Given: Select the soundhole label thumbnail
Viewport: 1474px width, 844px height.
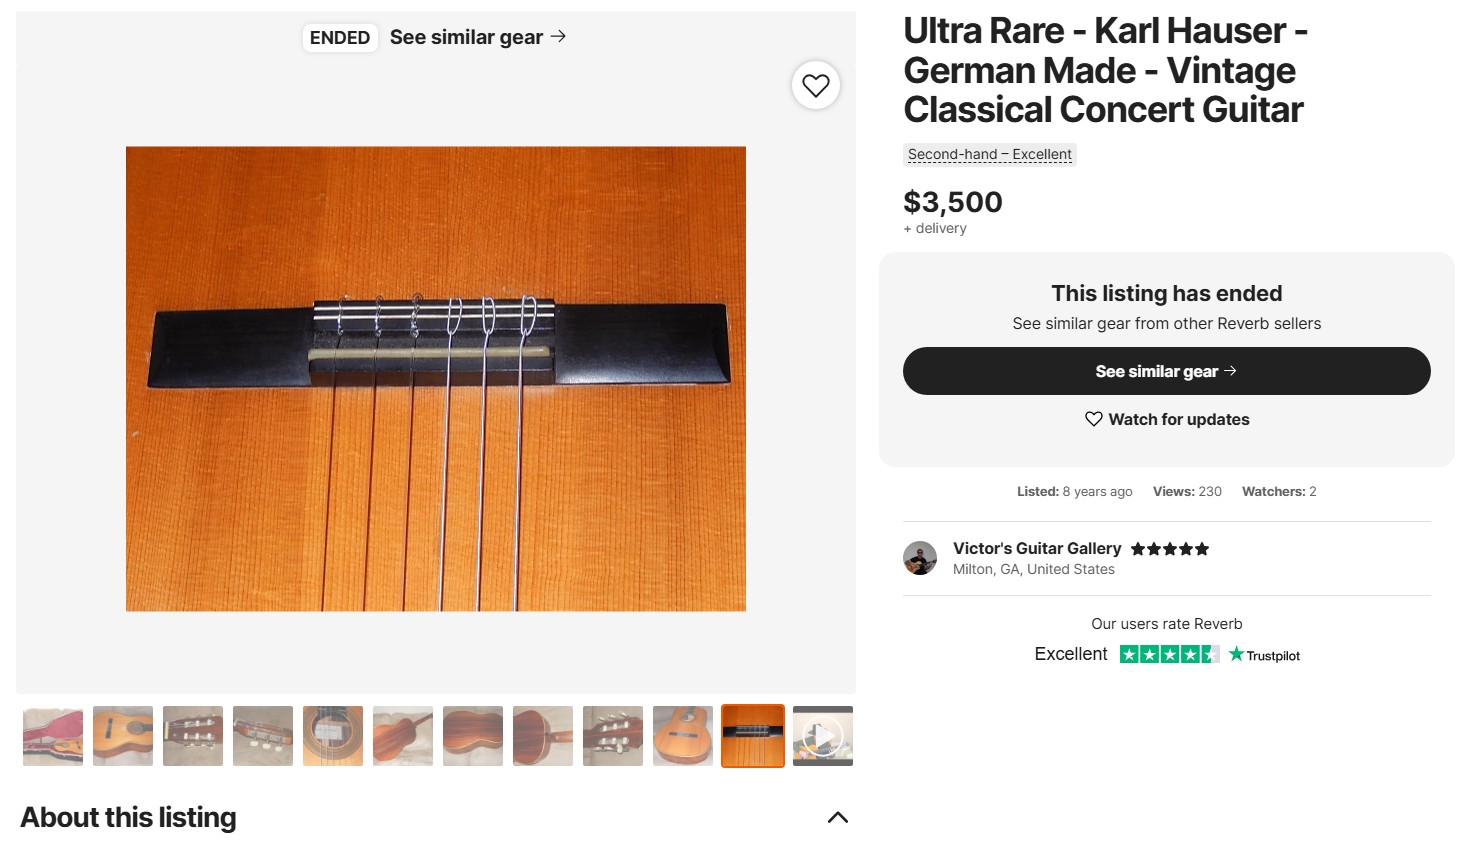Looking at the screenshot, I should (333, 736).
